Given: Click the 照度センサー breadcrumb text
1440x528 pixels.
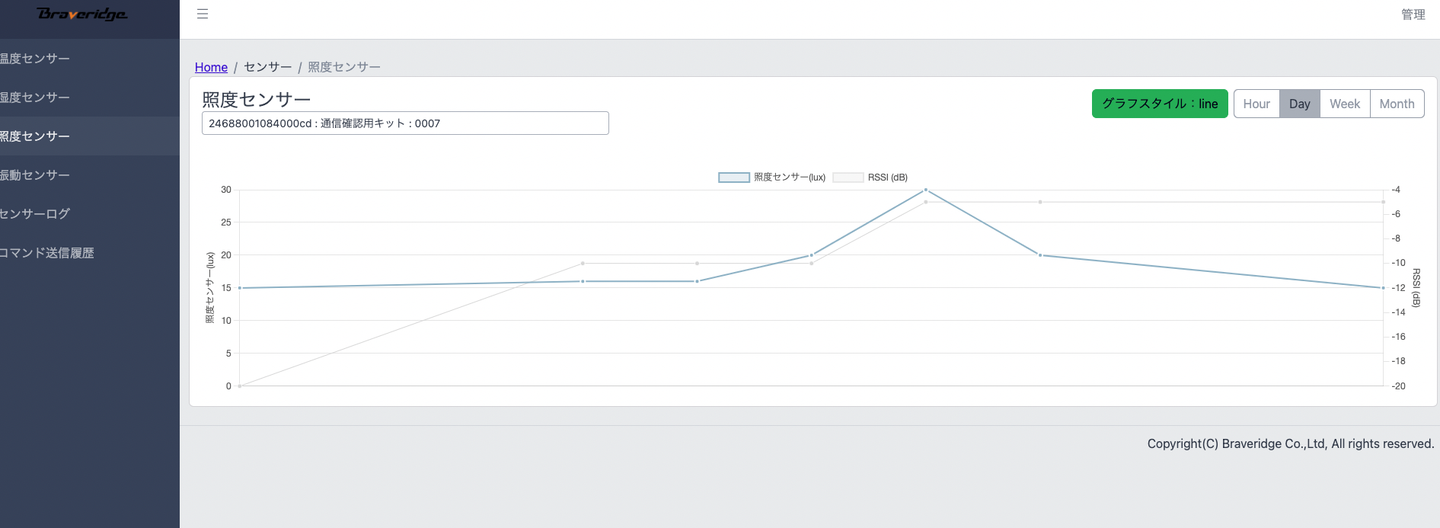Looking at the screenshot, I should point(344,67).
